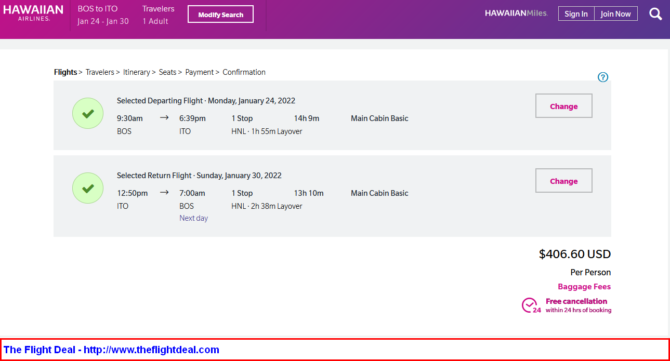Click the Jan 24 - Jan 30 dates
The height and width of the screenshot is (361, 670).
click(x=103, y=21)
